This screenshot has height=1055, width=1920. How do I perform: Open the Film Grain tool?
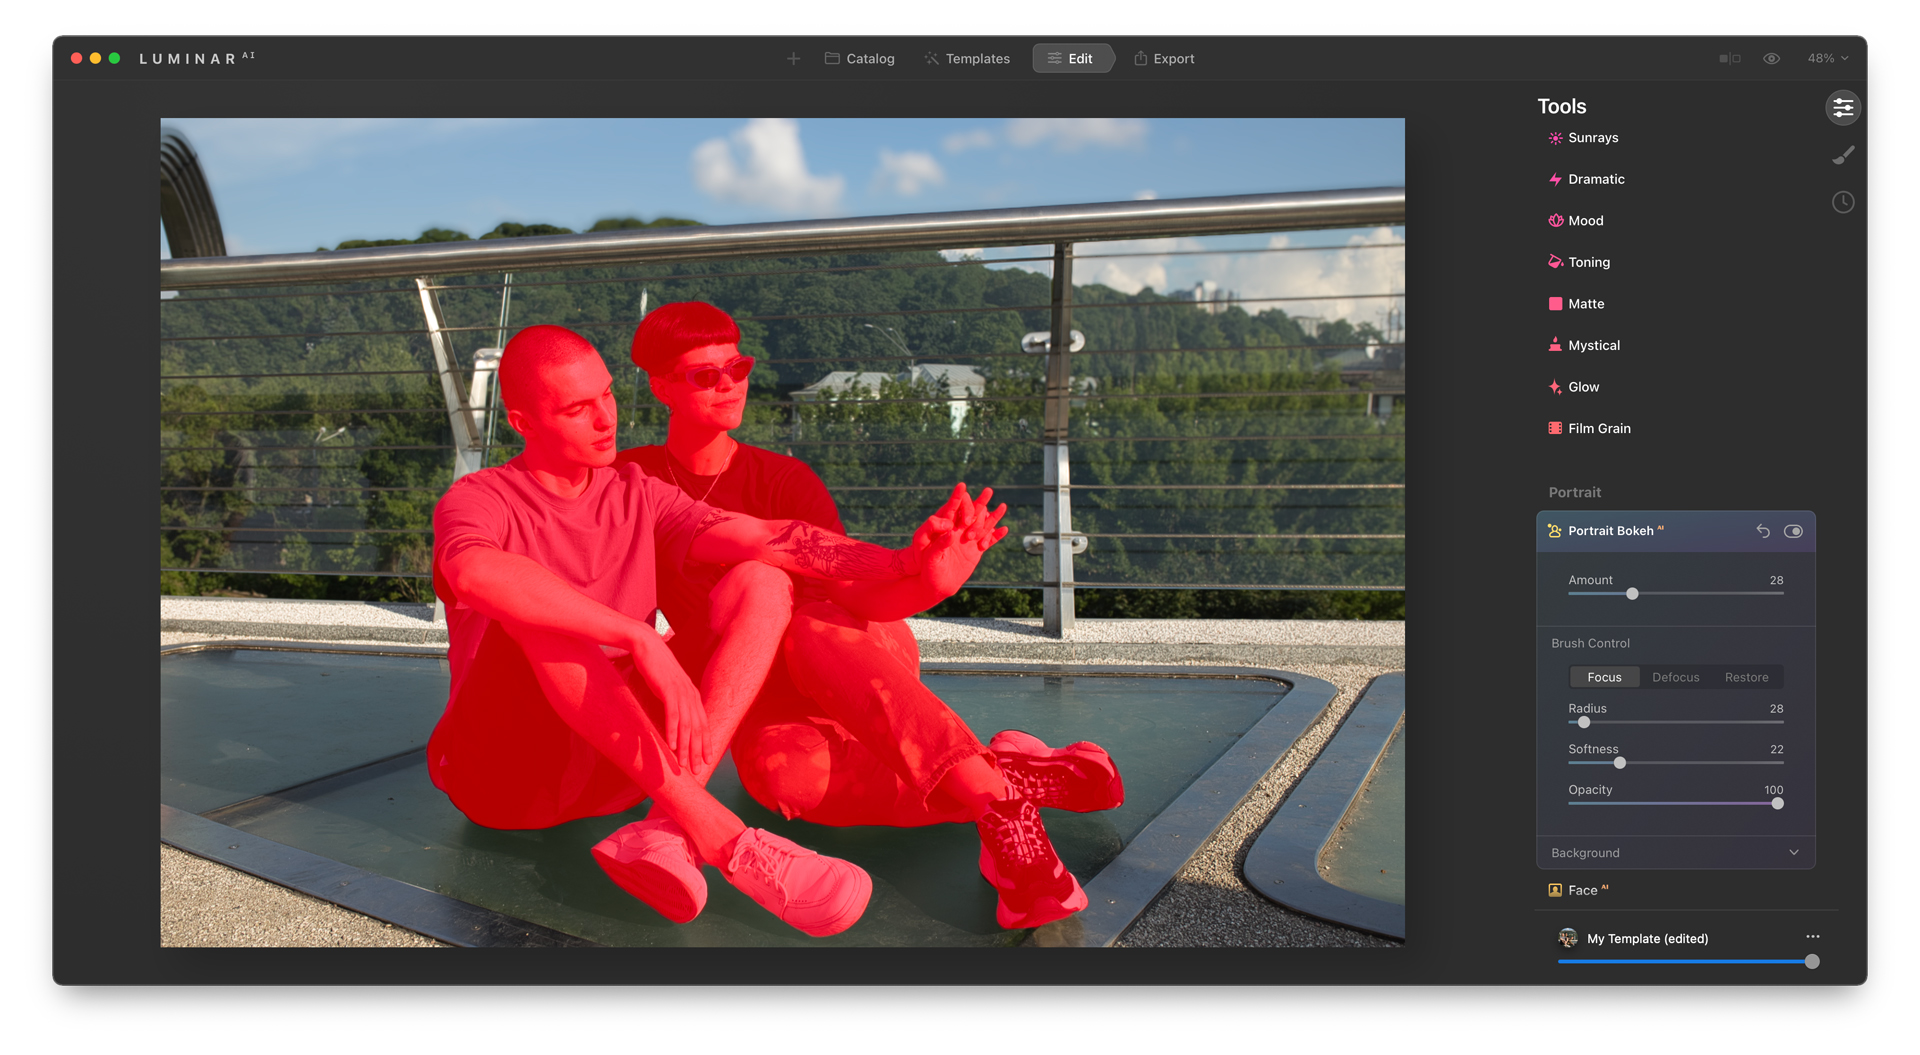pos(1599,428)
